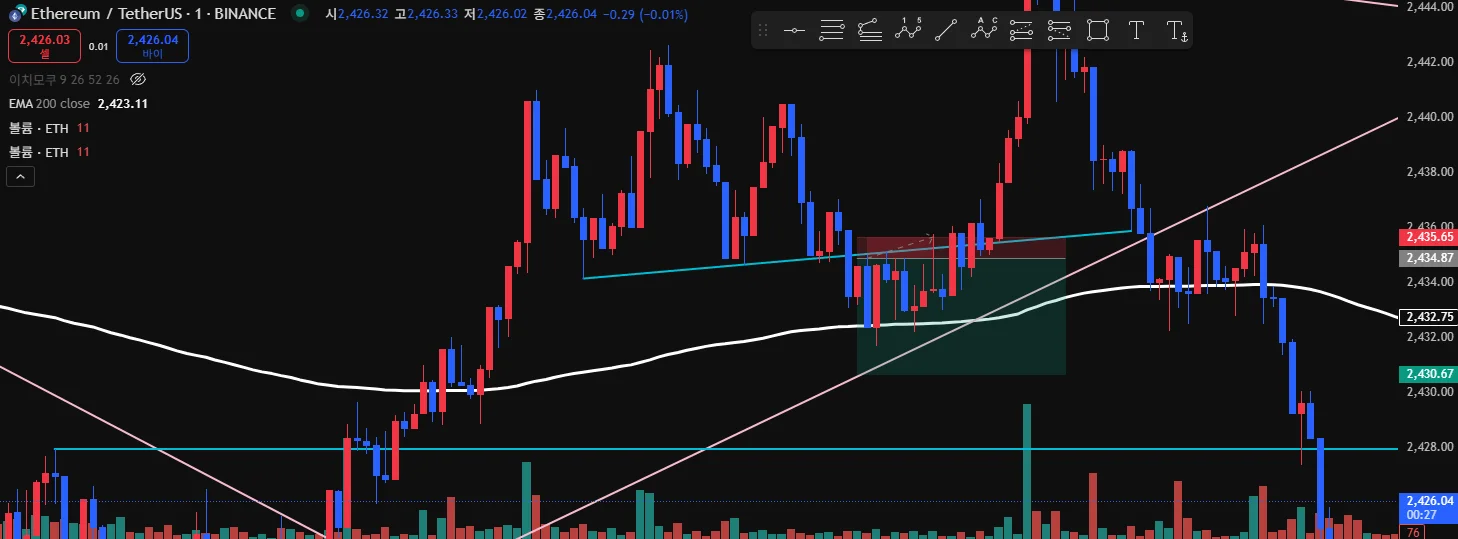
Task: Select the trend line drawing tool
Action: coord(945,31)
